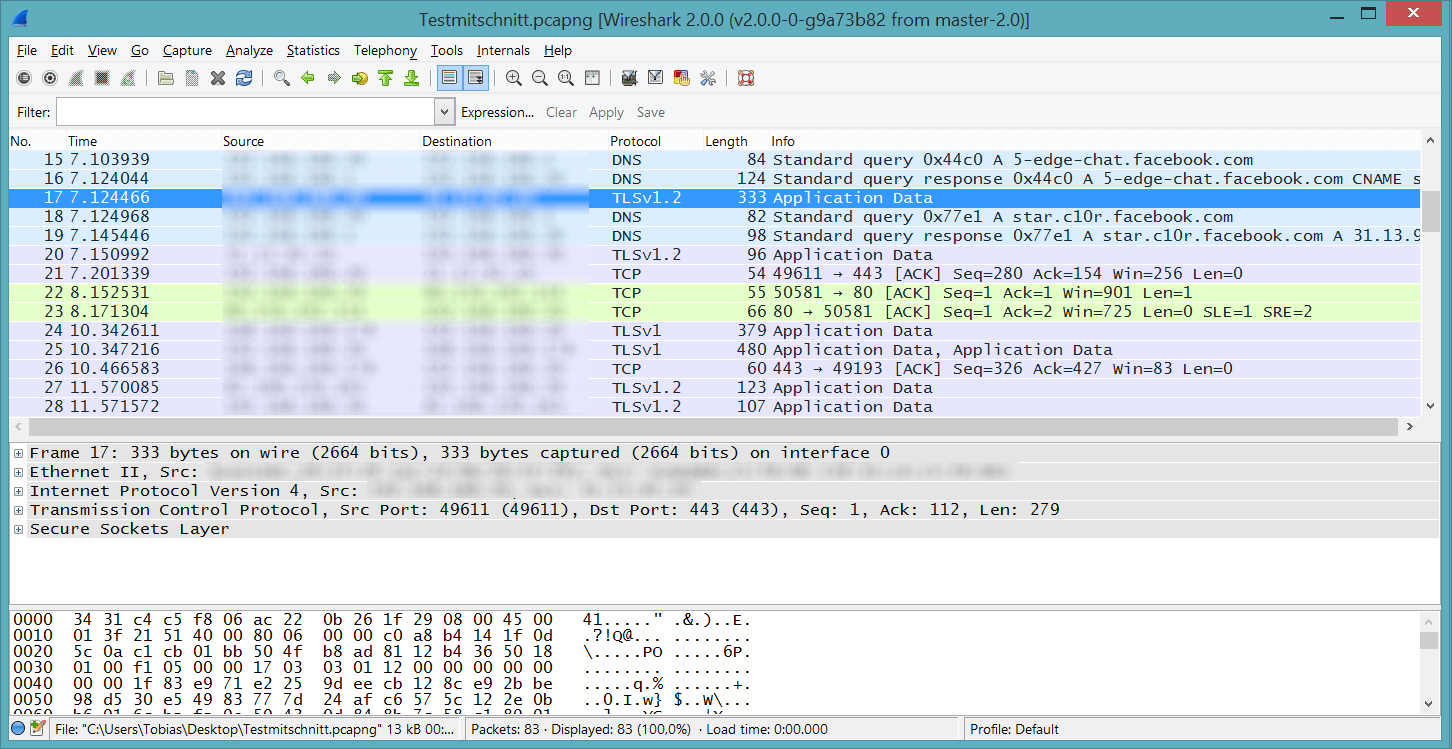Screen dimensions: 1452x749
Task: Go back in packet history
Action: 308,78
